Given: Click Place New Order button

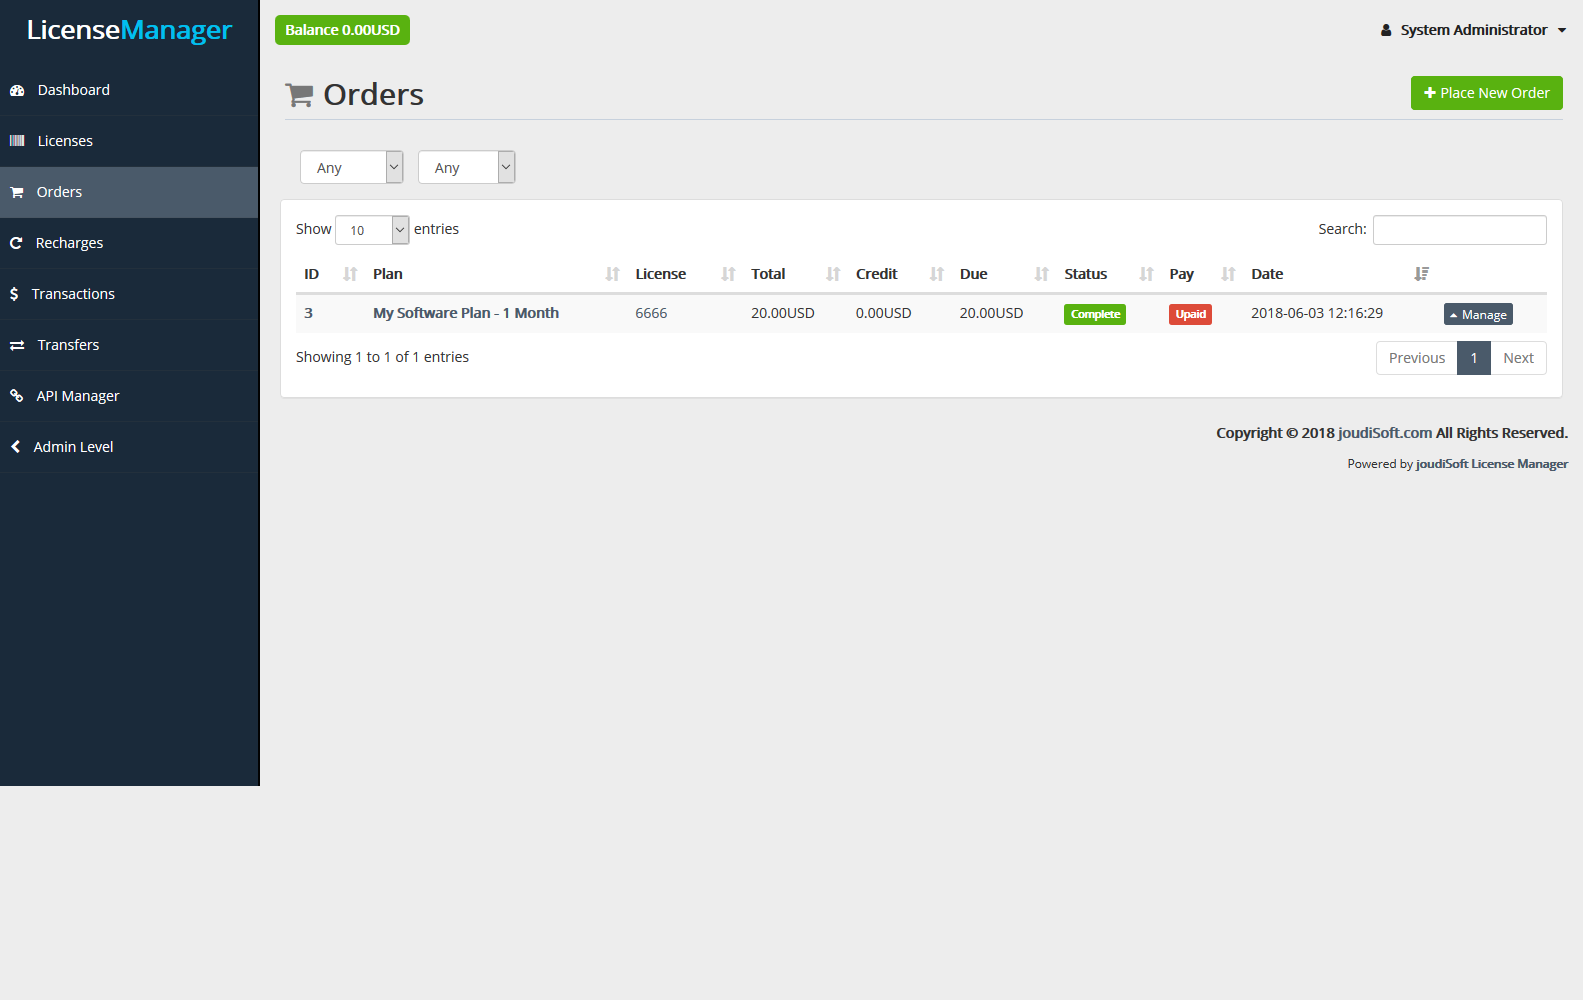Looking at the screenshot, I should coord(1486,93).
